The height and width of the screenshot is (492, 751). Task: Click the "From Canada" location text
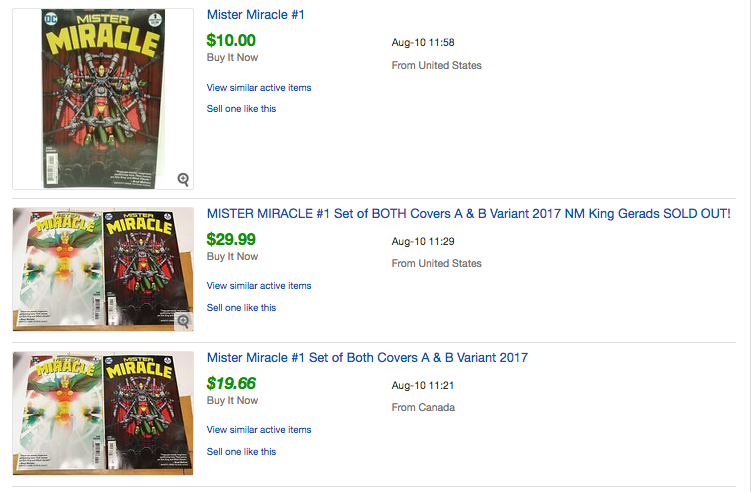[423, 408]
